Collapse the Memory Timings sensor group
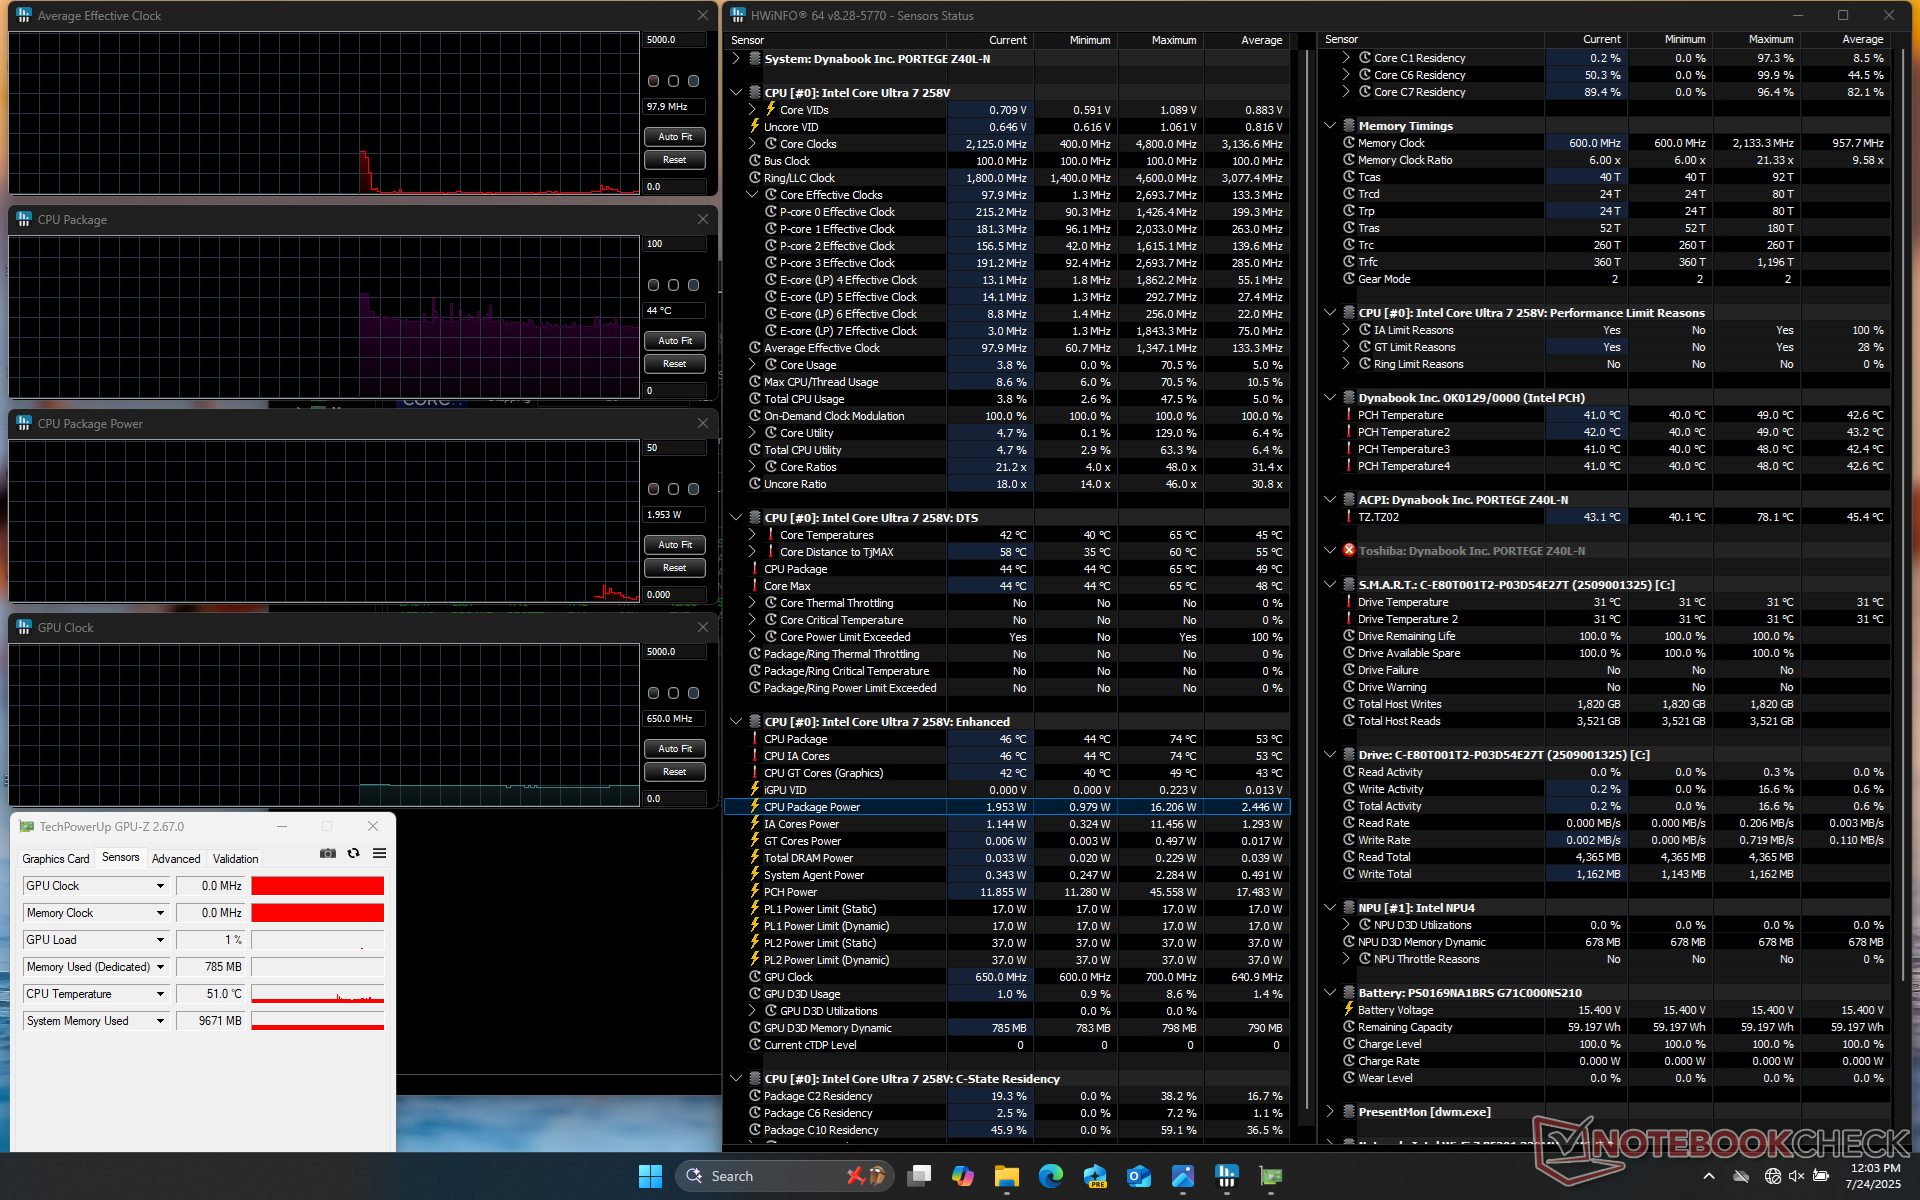This screenshot has height=1200, width=1920. click(1330, 126)
